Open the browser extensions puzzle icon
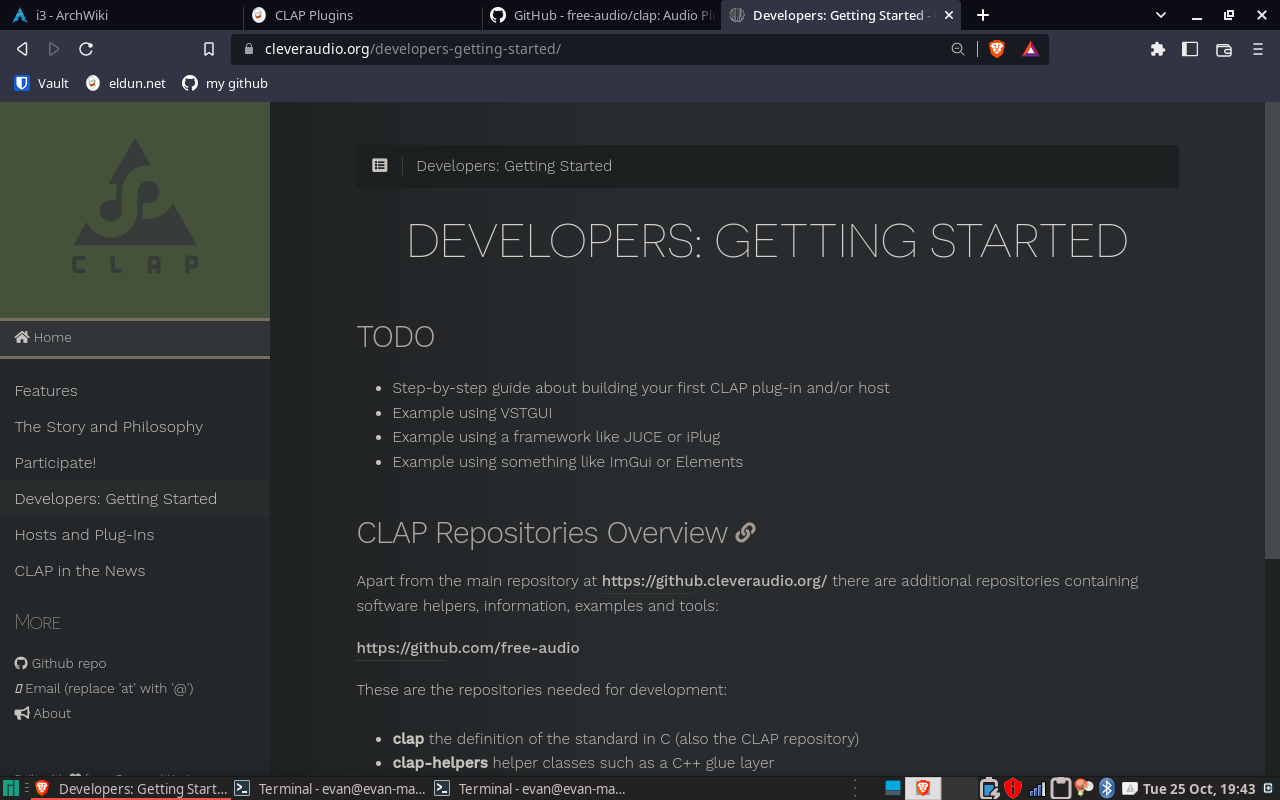Viewport: 1280px width, 800px height. click(1158, 49)
